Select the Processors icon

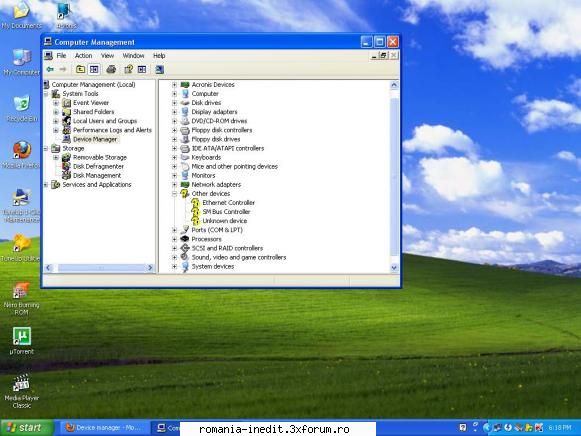click(x=185, y=239)
